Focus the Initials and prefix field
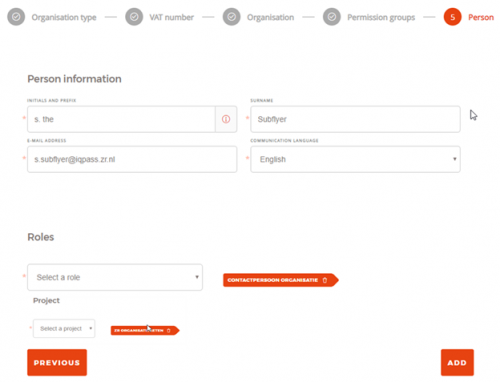 pyautogui.click(x=121, y=119)
